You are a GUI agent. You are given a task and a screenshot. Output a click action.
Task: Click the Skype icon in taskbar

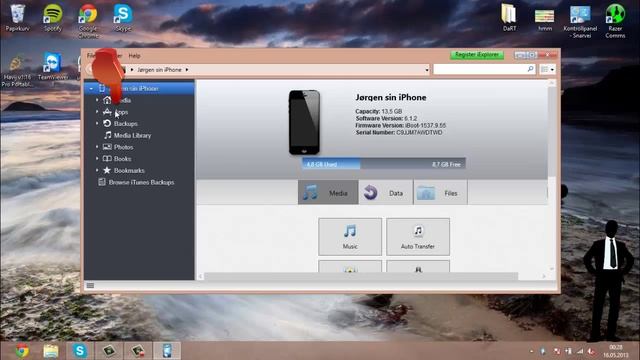click(80, 351)
